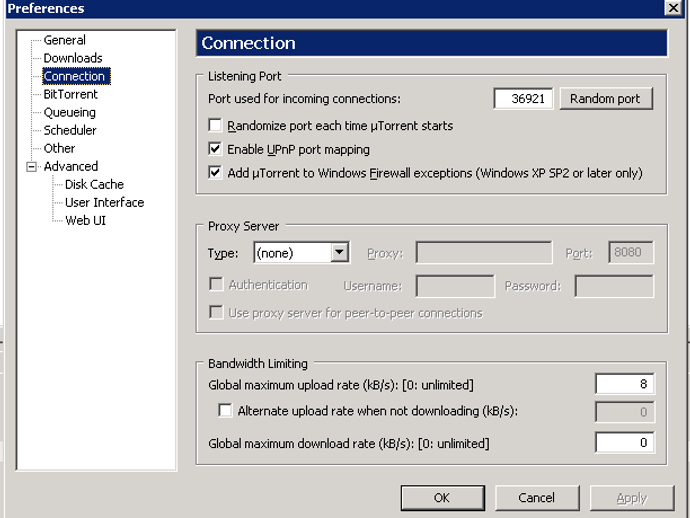Open the Queueing preferences section
This screenshot has height=518, width=690.
coord(70,112)
